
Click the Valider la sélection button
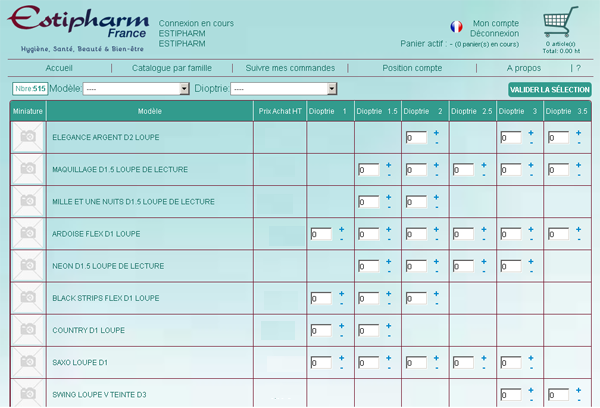[x=550, y=90]
